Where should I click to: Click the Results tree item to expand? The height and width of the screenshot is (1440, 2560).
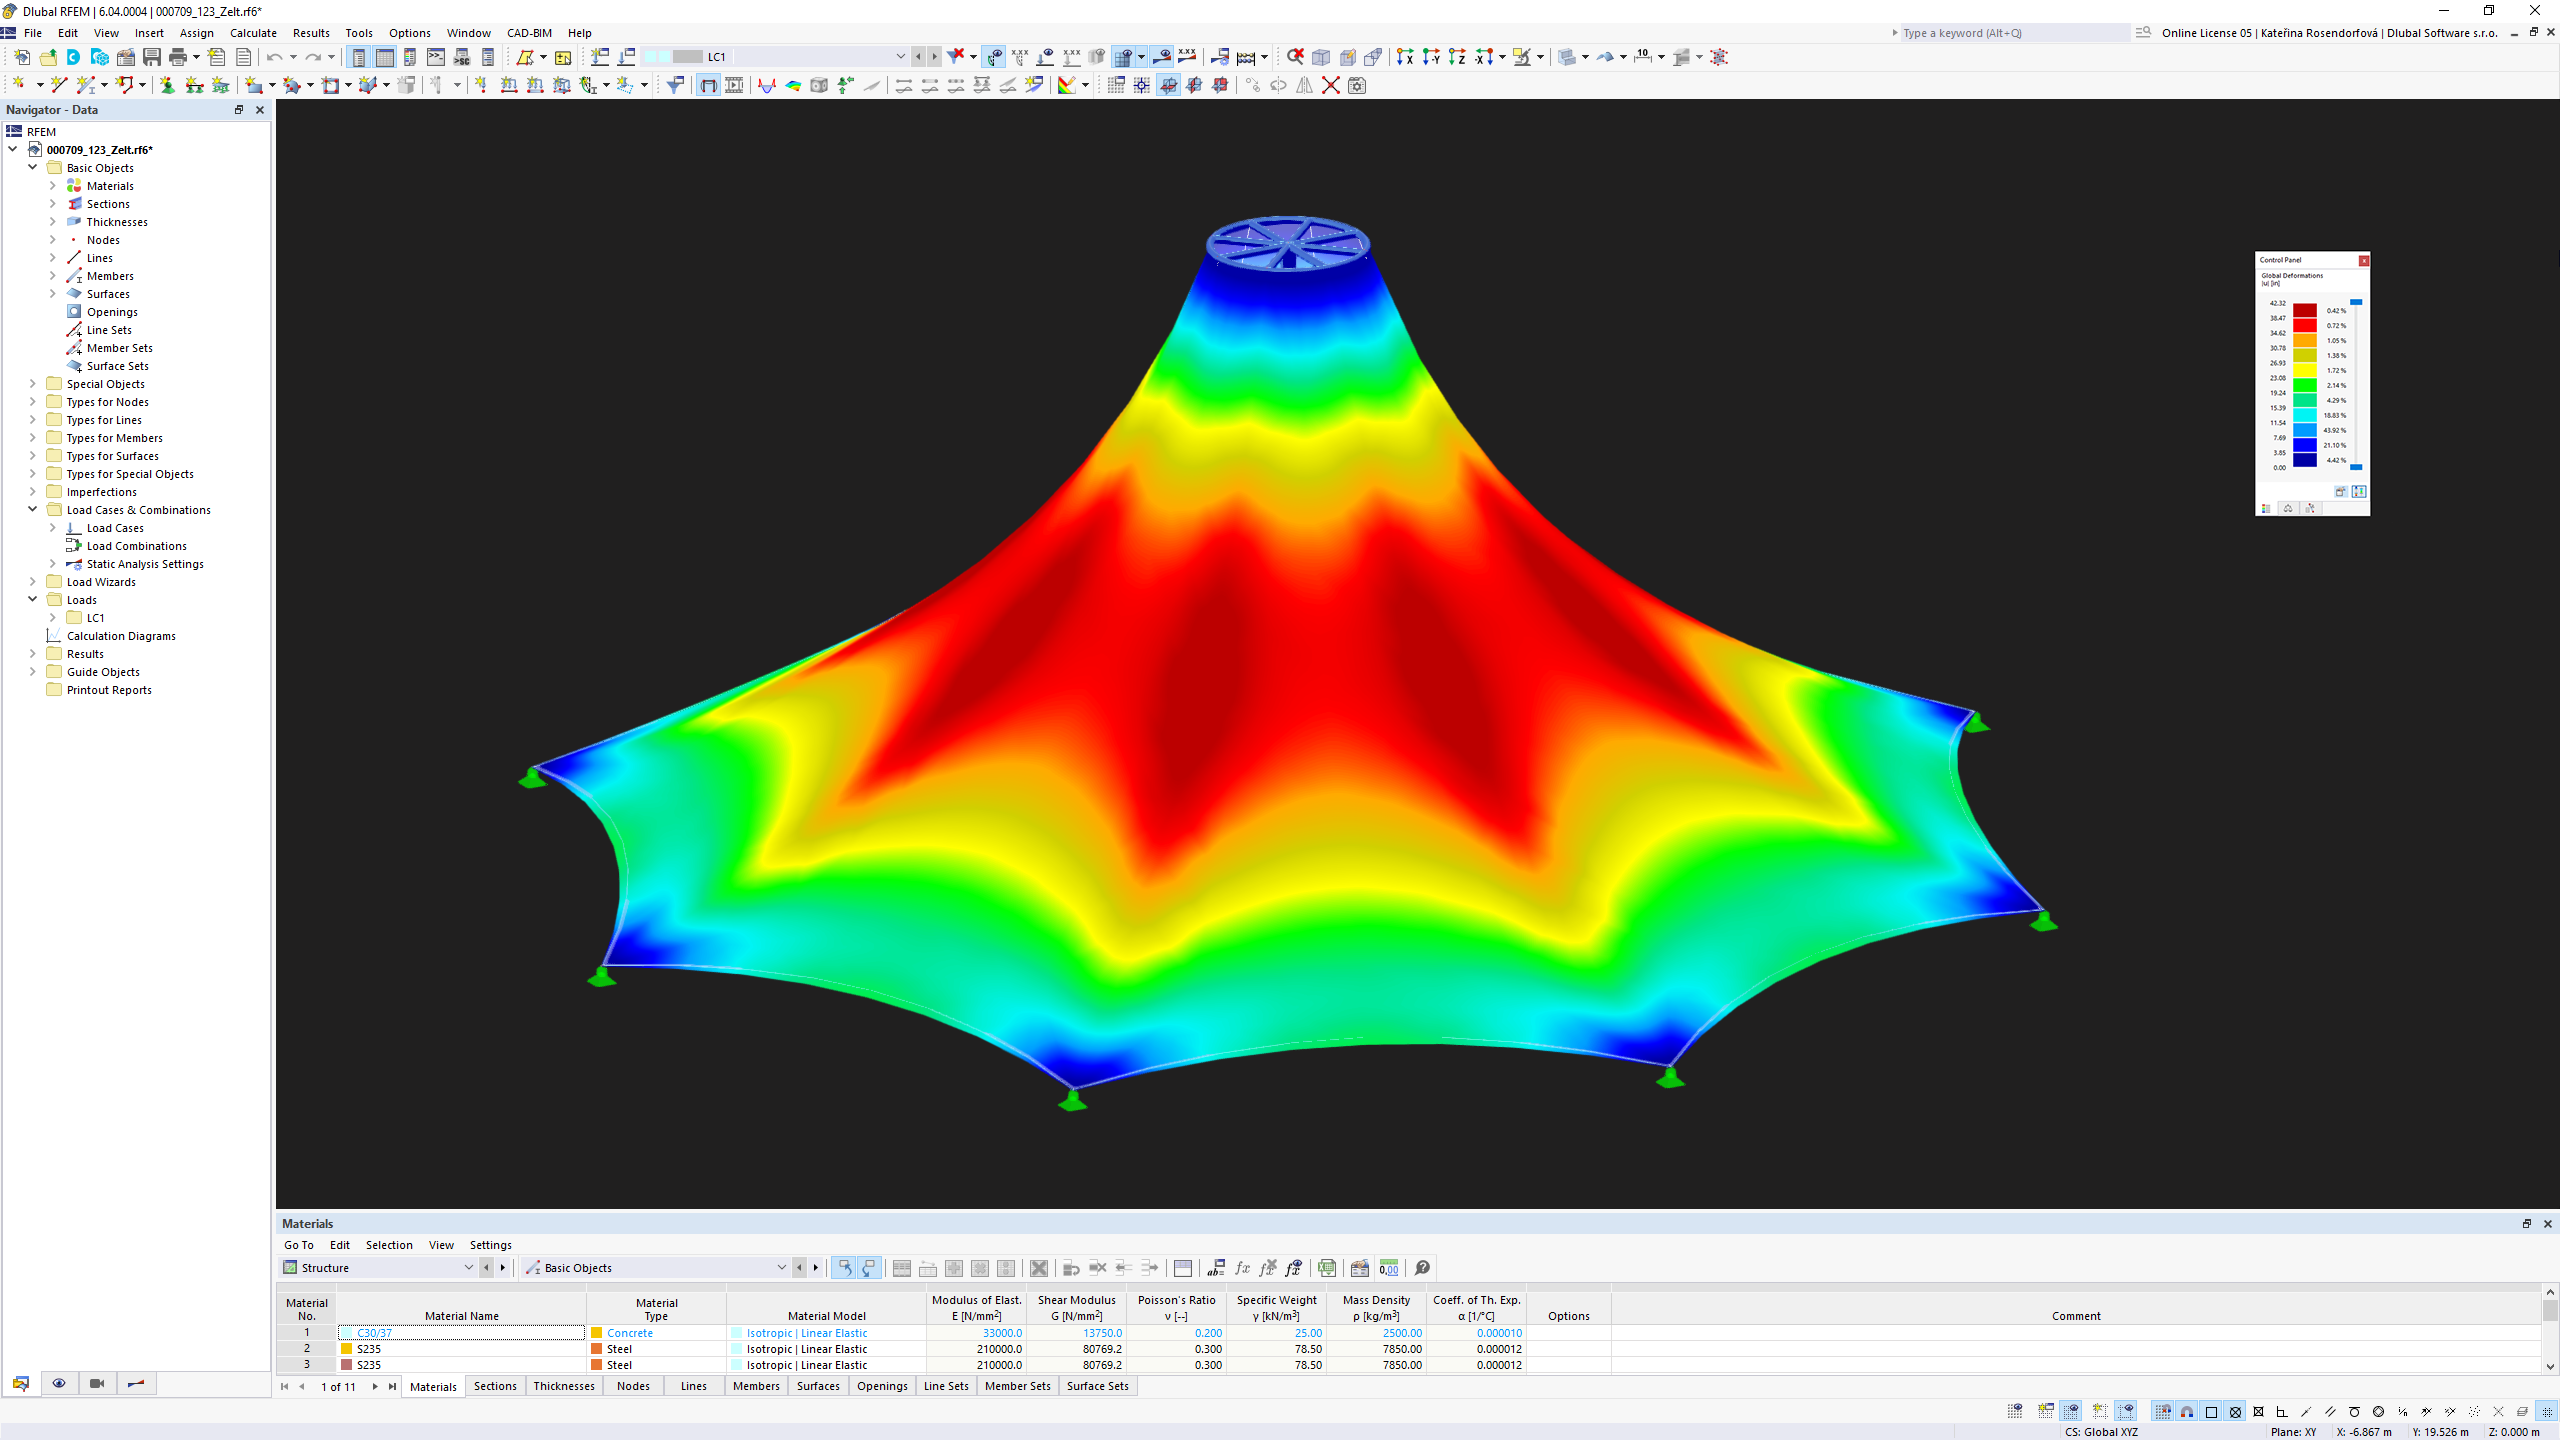pos(84,652)
